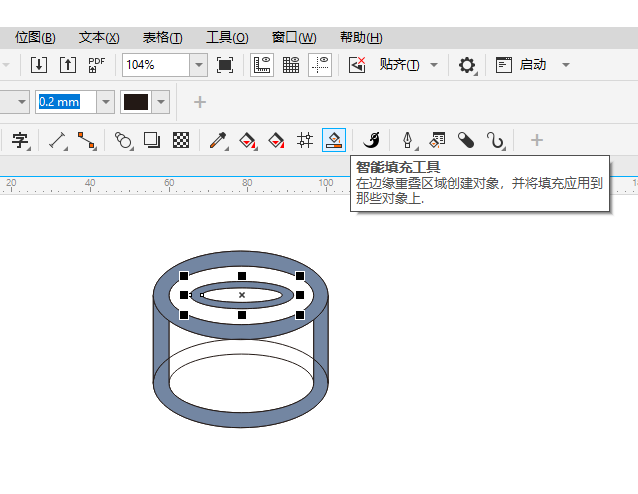Select the Connector tool
Image resolution: width=638 pixels, height=494 pixels.
[86, 140]
